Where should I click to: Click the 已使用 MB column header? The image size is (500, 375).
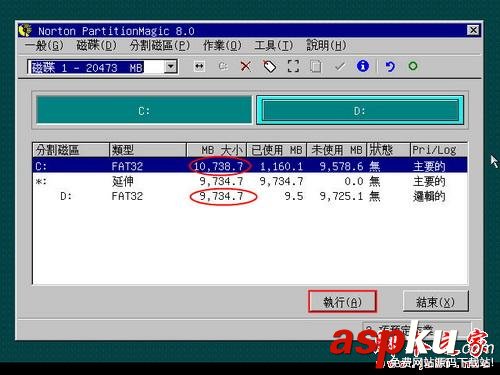tap(276, 150)
